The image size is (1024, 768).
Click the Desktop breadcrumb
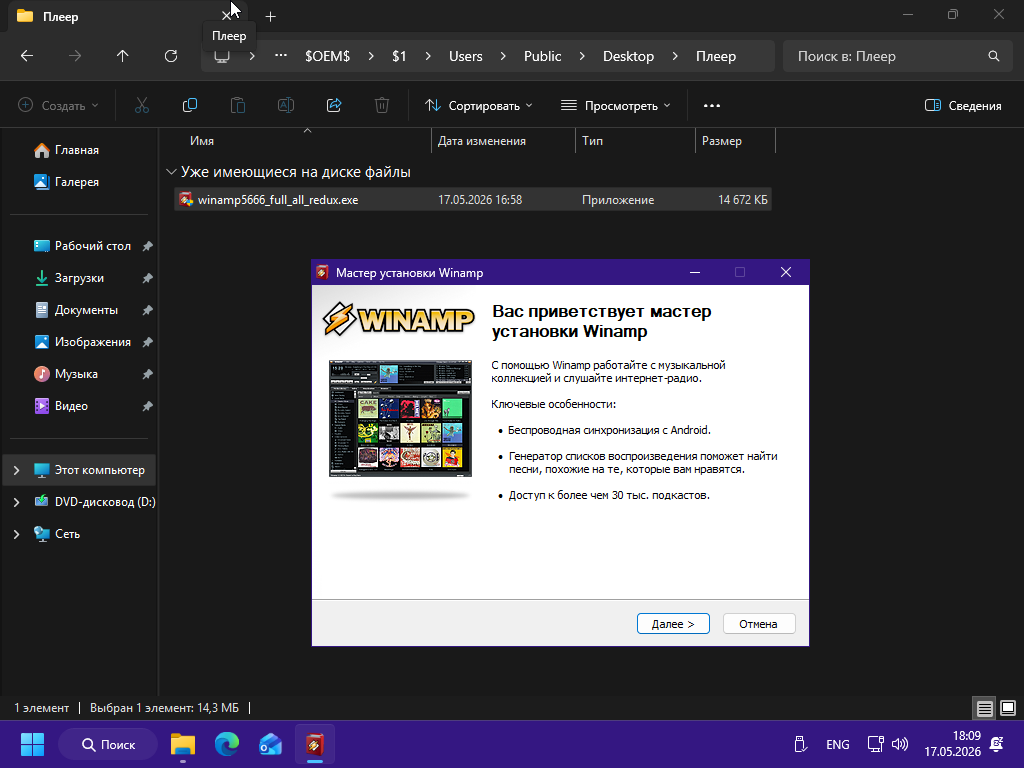coord(628,56)
